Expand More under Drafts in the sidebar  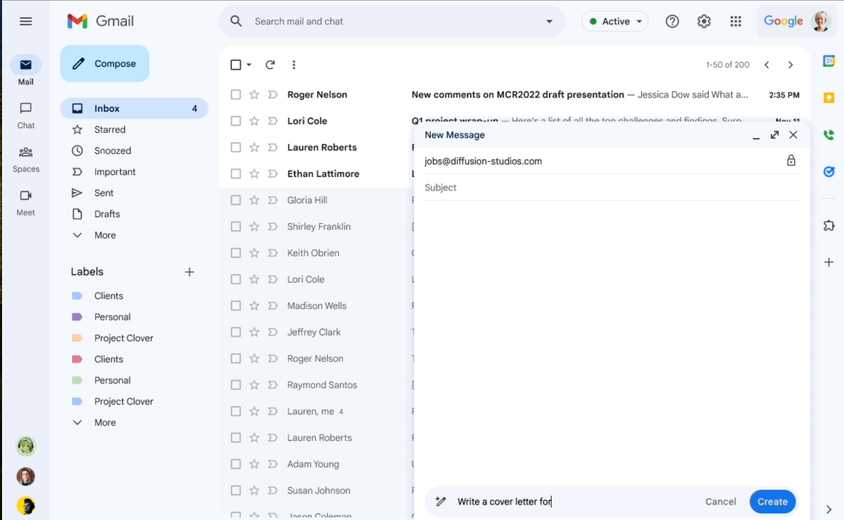click(x=105, y=235)
